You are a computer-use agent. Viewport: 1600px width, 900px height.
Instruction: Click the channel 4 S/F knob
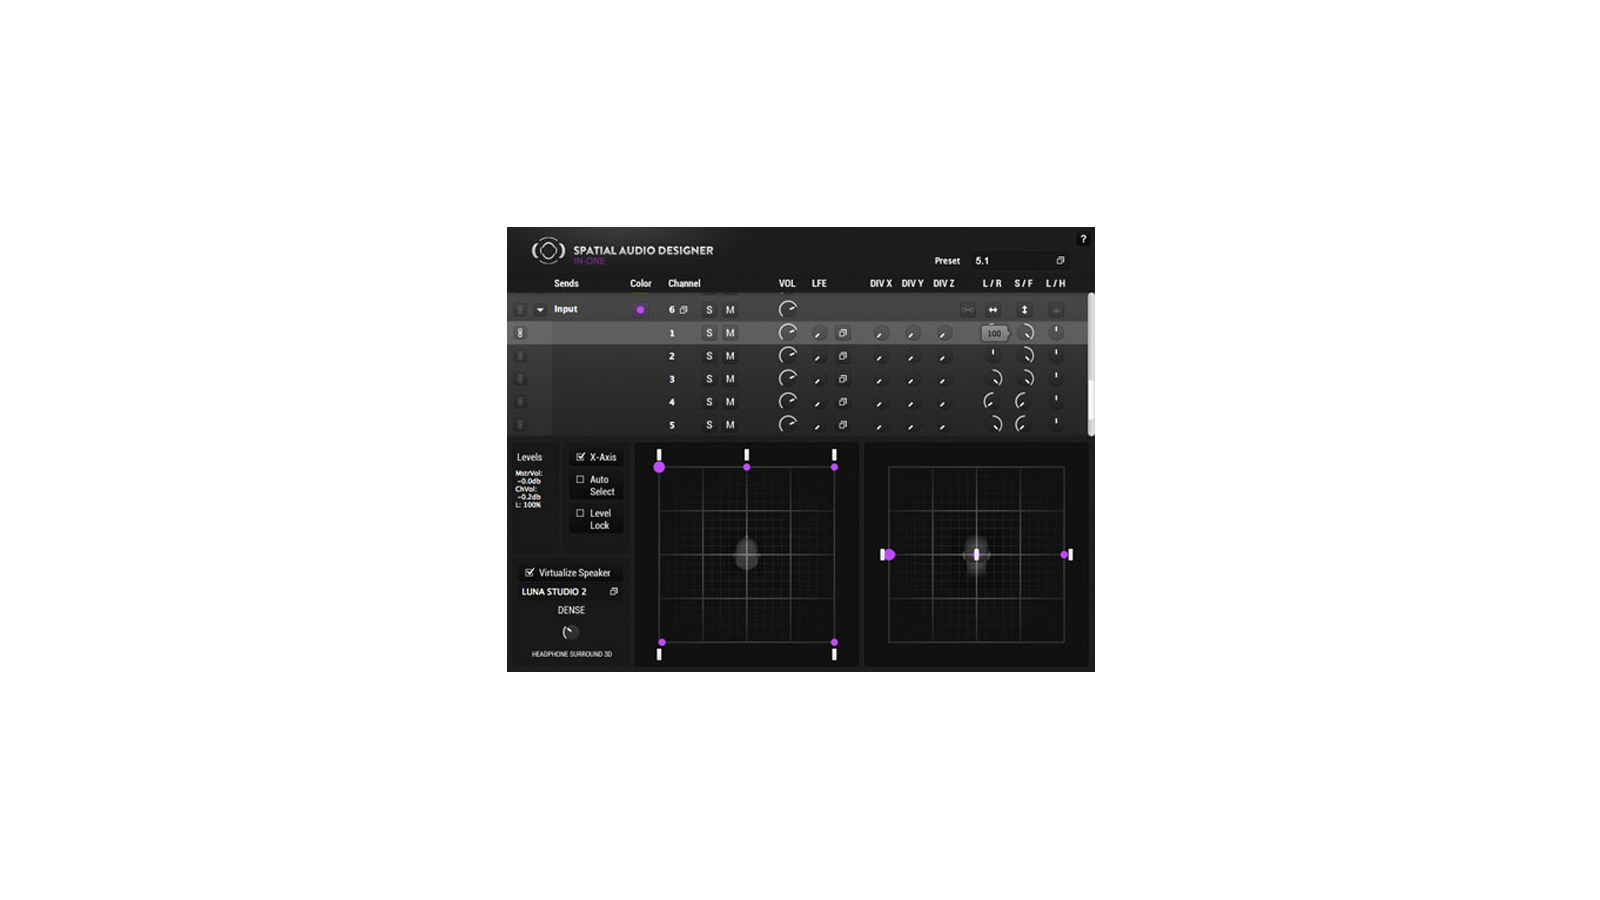[x=1023, y=401]
